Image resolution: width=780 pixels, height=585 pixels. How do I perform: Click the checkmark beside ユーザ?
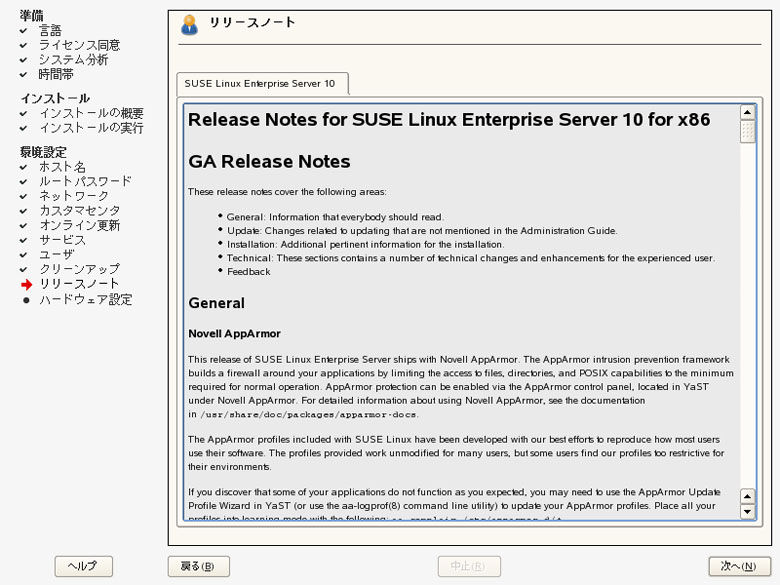click(23, 255)
